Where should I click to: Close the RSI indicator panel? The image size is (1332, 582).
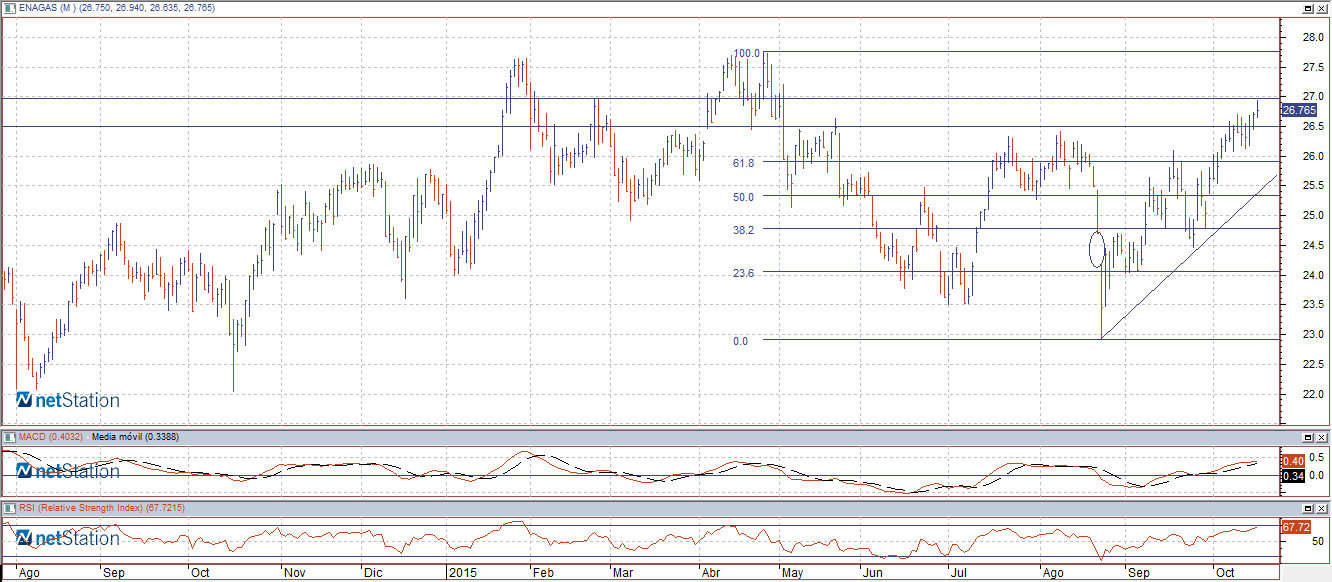coord(1321,508)
